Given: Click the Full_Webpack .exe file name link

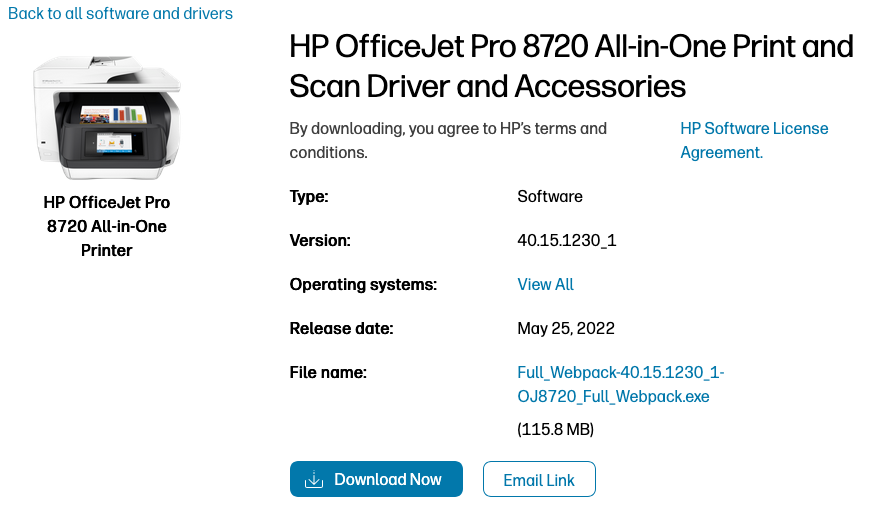Looking at the screenshot, I should click(x=620, y=384).
